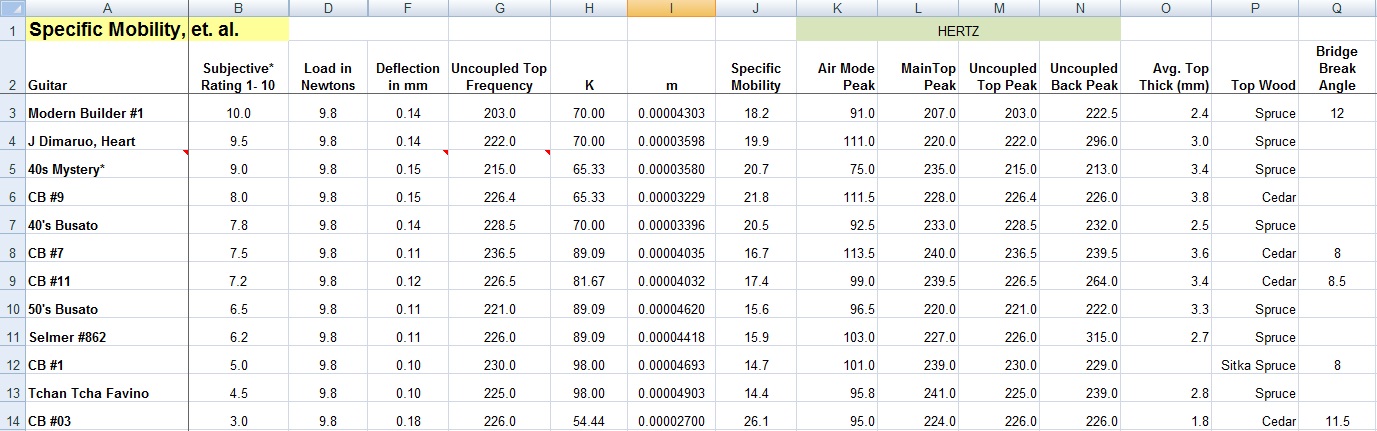Click the 'Bridge Break Angle' heading cell
This screenshot has height=431, width=1377.
[x=1337, y=69]
